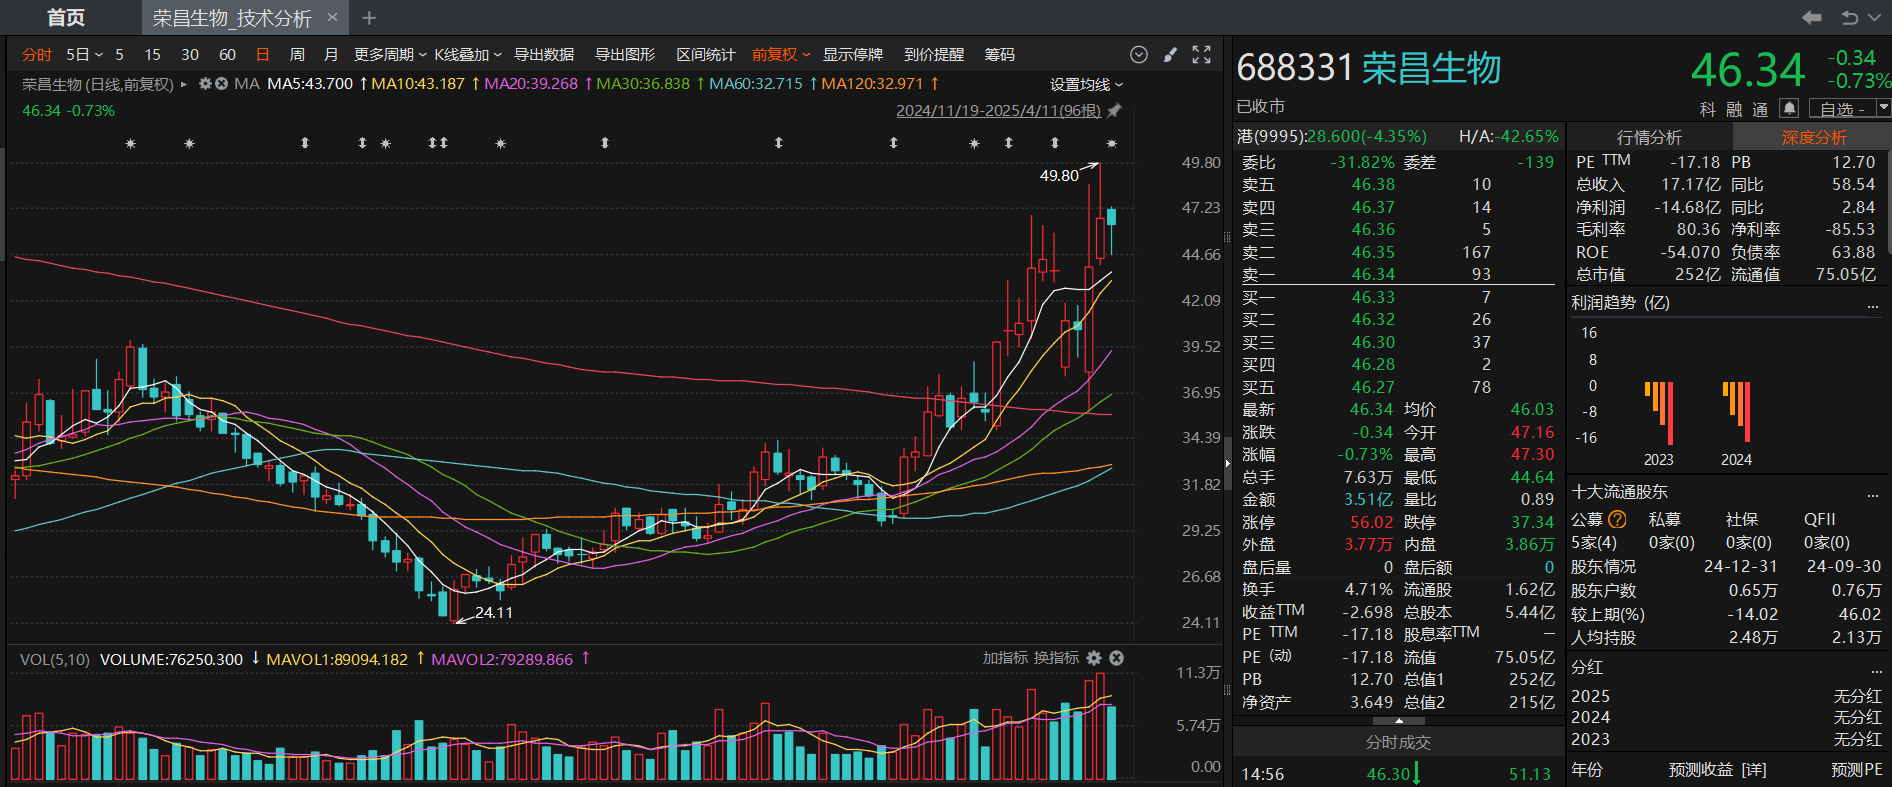Click the stock name 荣昌生物 header
The height and width of the screenshot is (787, 1892).
pos(1431,68)
